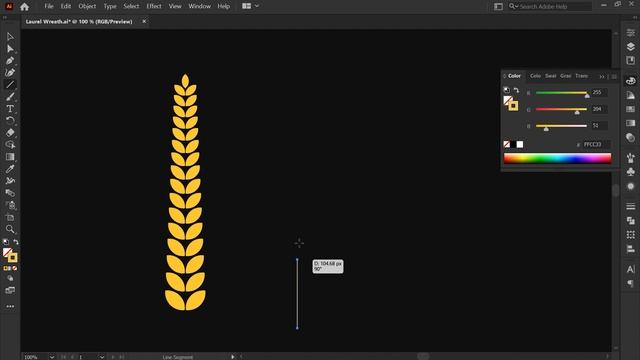Open the File menu
The height and width of the screenshot is (360, 640).
(x=49, y=6)
